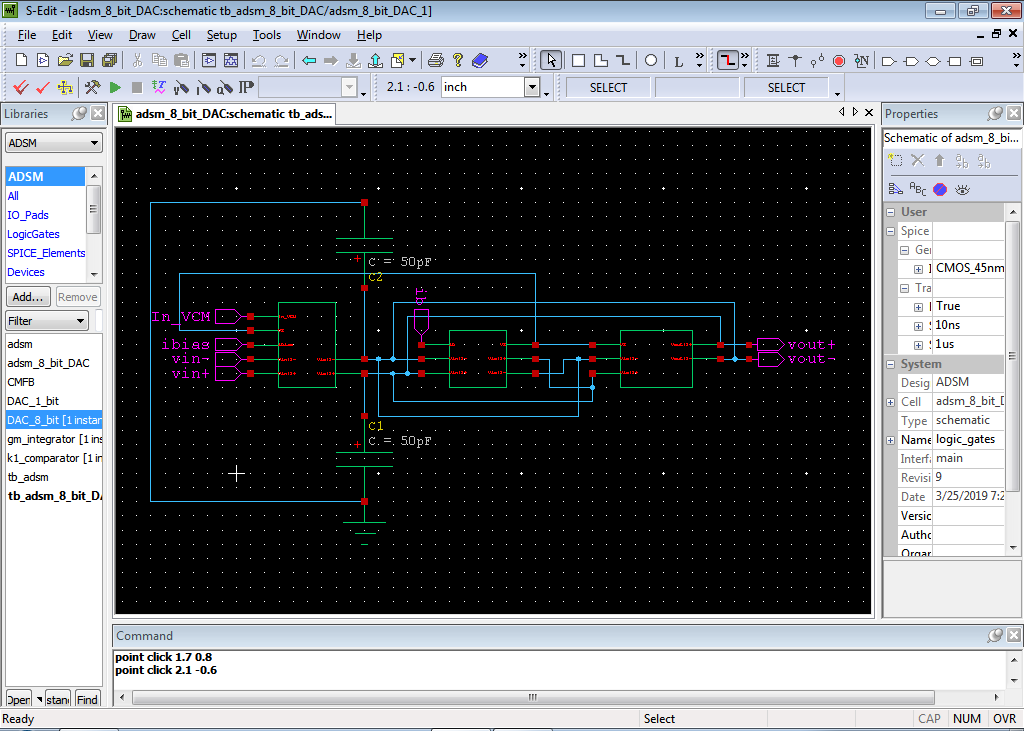Toggle the eye icon in Properties panel
This screenshot has width=1024, height=731.
962,189
